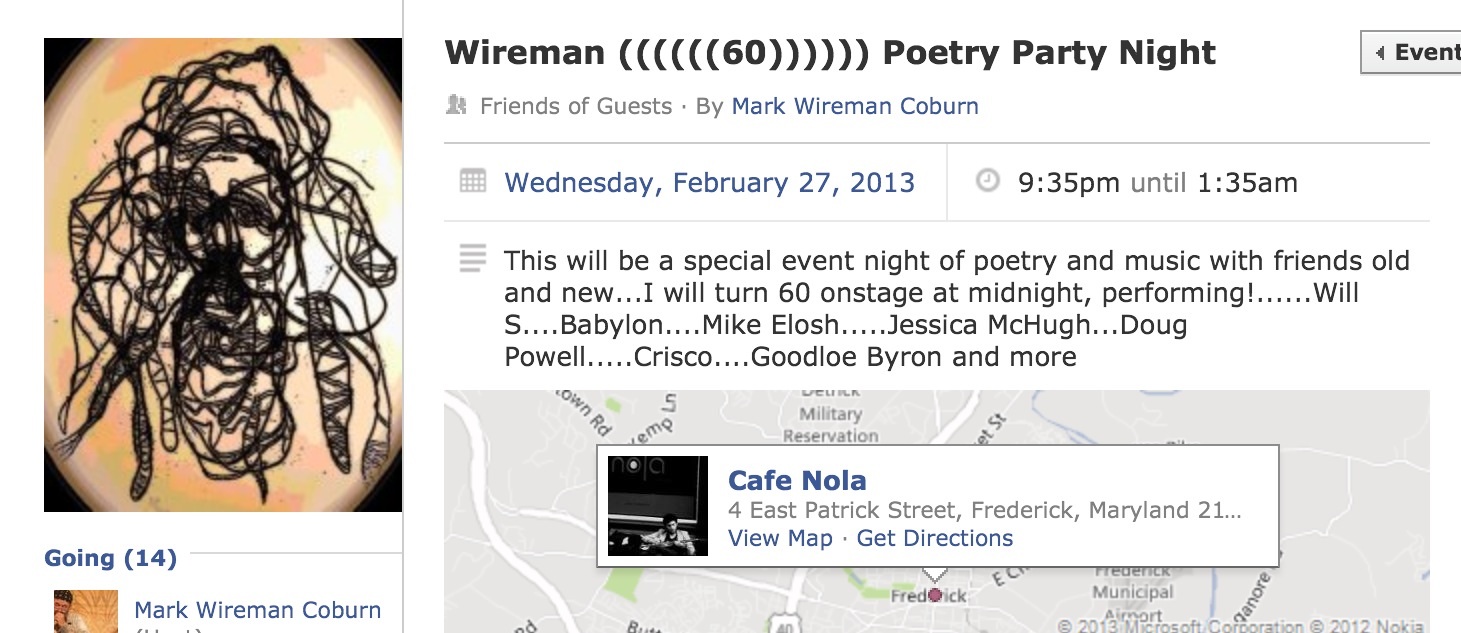Open the Wireman event cover artwork

tap(223, 275)
